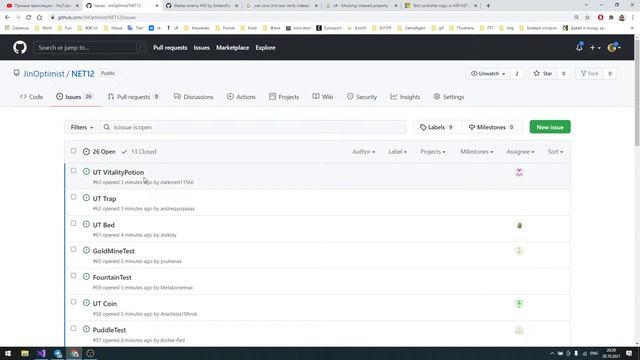Screen dimensions: 640x360
Task: Switch to the repository Pull requests tab
Action: [x=133, y=97]
